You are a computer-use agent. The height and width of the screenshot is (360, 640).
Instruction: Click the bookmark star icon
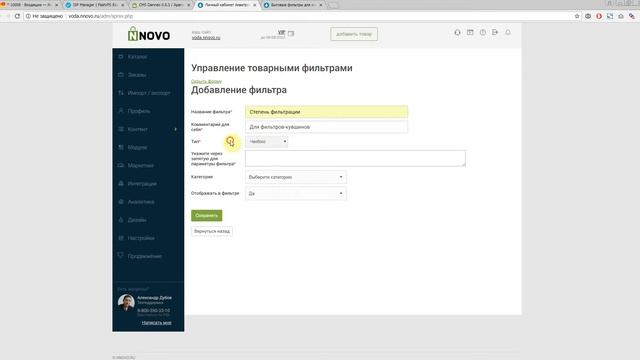pos(577,16)
